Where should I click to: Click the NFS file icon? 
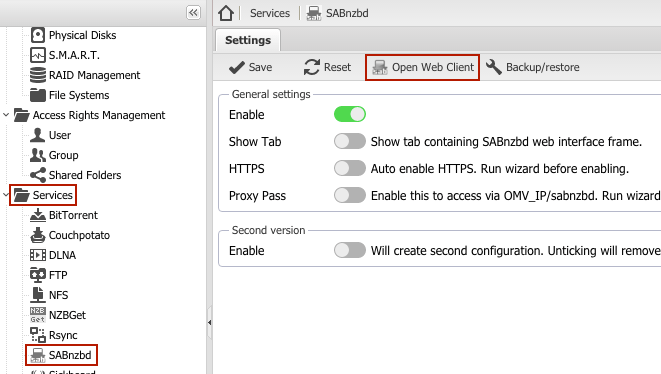pos(38,295)
